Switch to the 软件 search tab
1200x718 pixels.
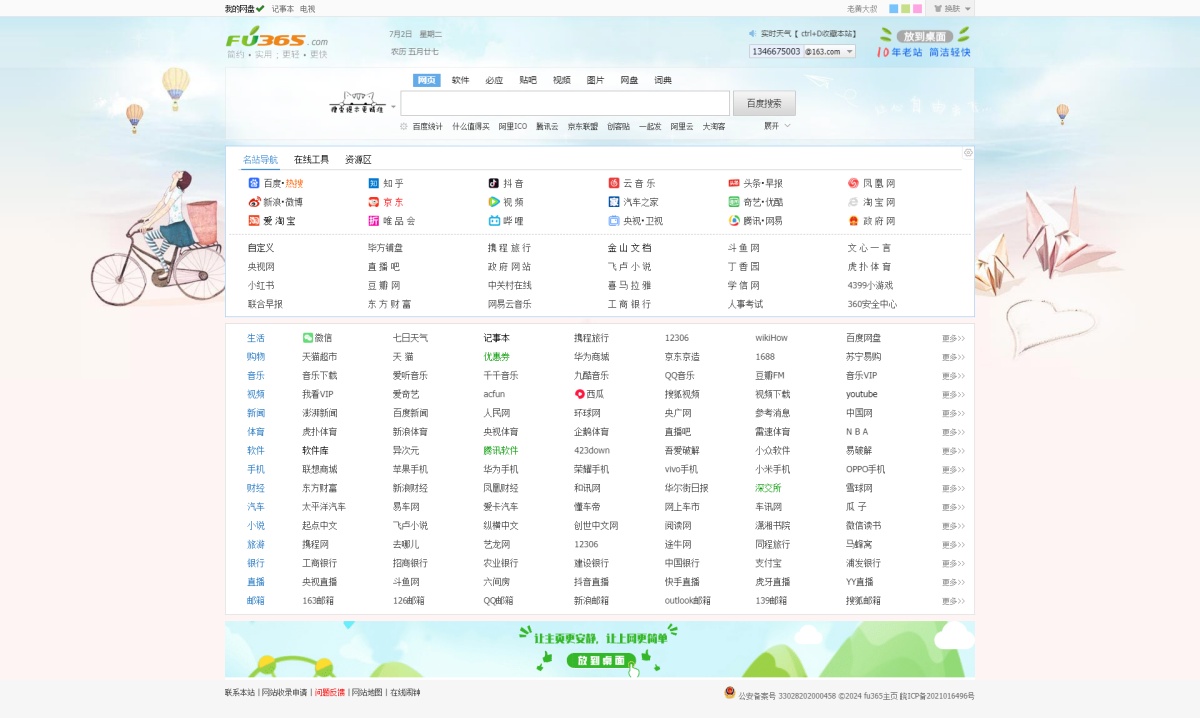point(460,80)
